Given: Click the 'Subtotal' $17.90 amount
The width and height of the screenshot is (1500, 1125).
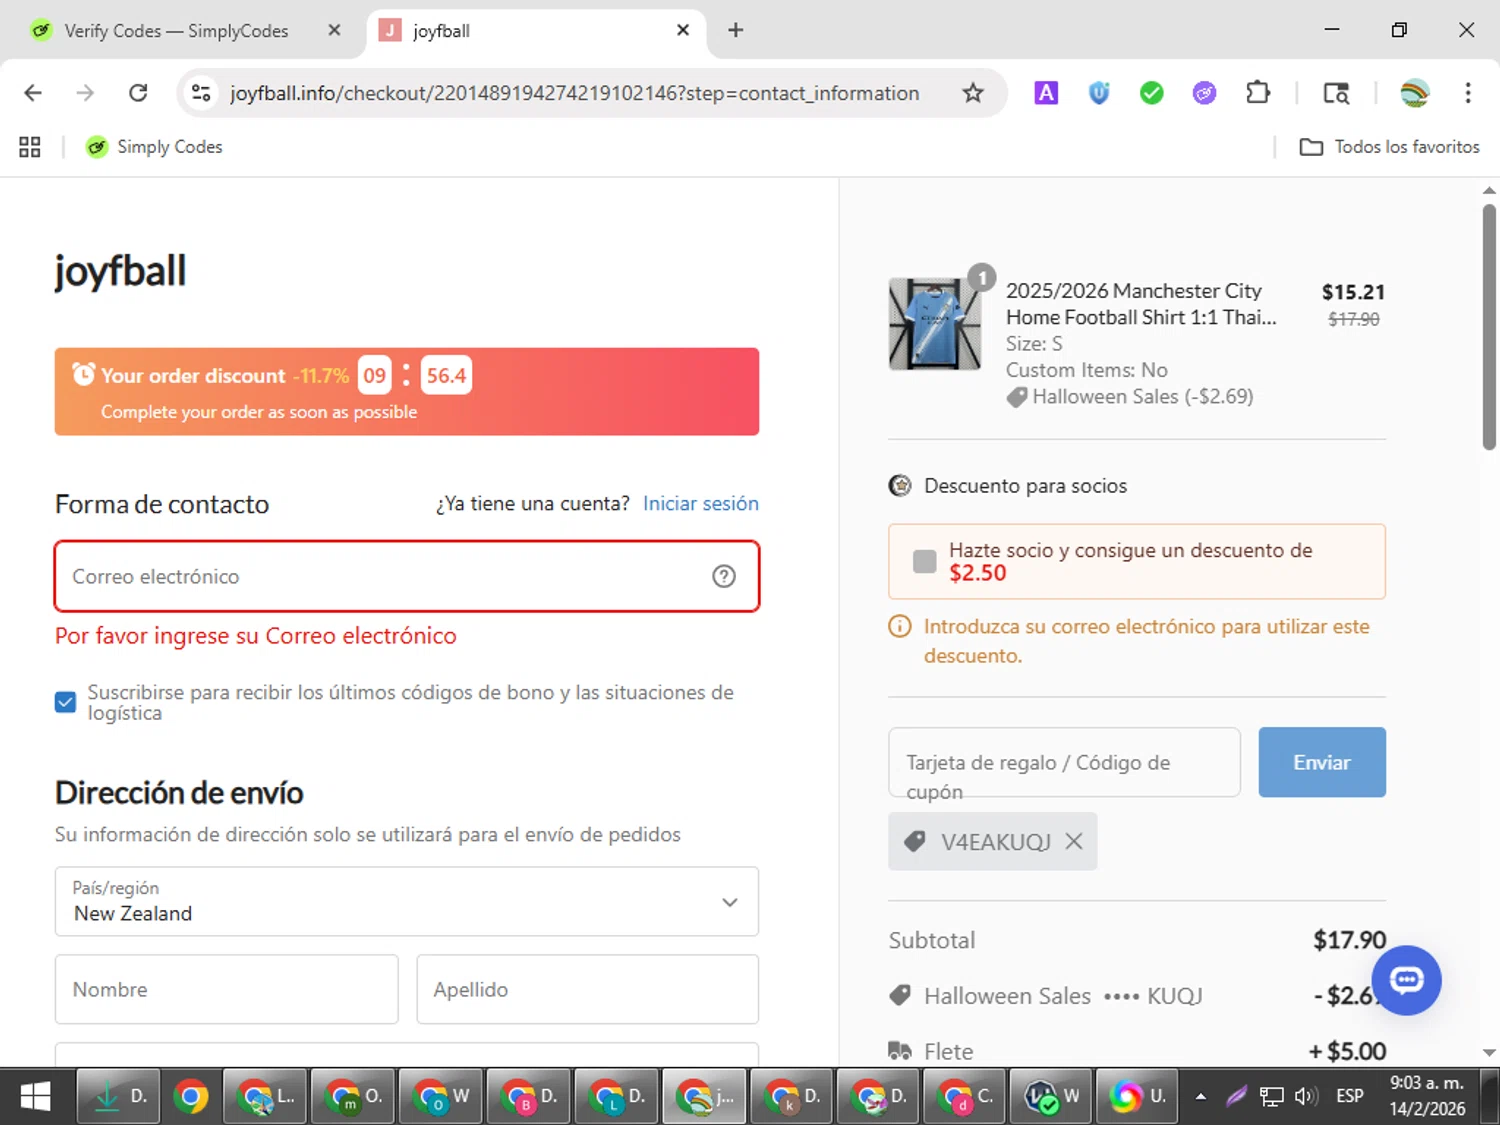Looking at the screenshot, I should pyautogui.click(x=1349, y=940).
